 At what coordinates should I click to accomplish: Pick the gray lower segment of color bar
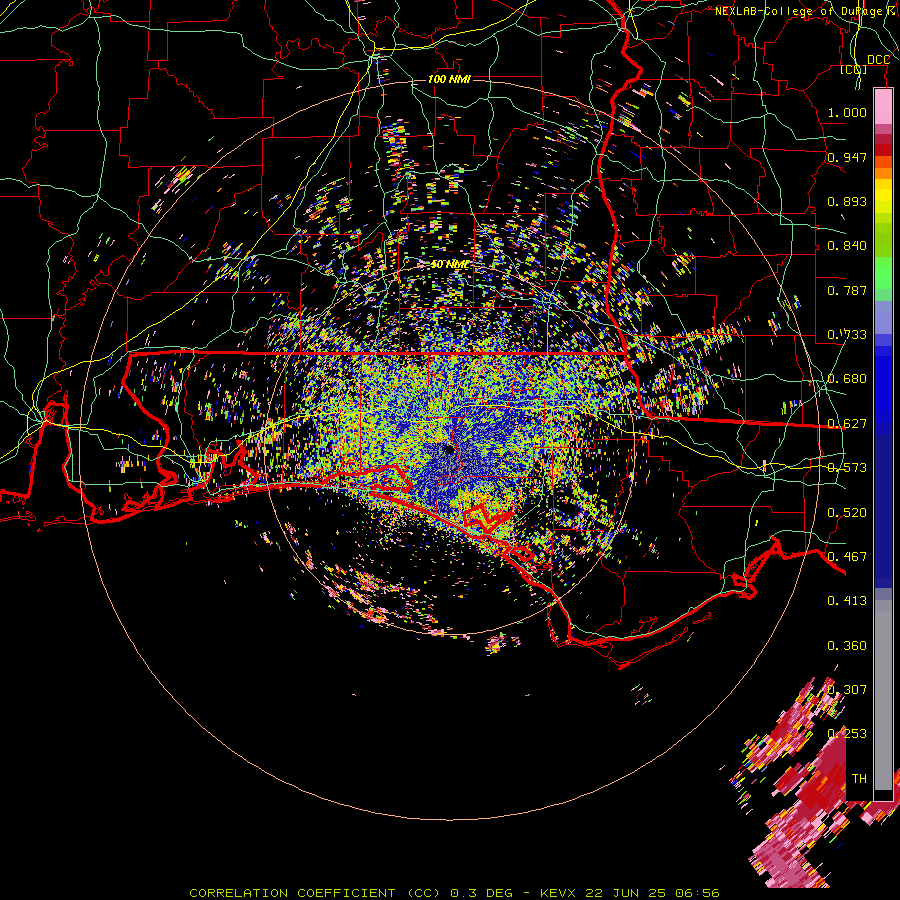883,695
